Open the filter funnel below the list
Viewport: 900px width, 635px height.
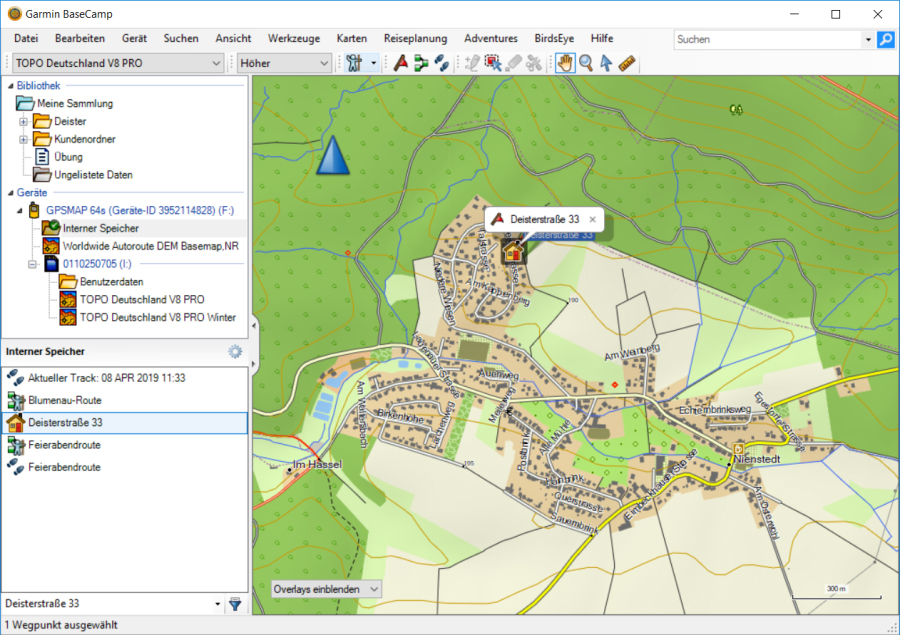[235, 604]
